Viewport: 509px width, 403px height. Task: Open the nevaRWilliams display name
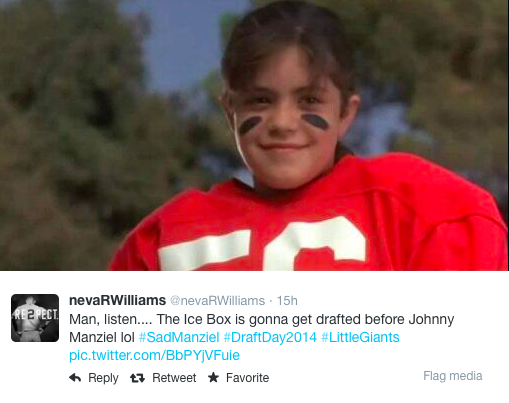[117, 300]
